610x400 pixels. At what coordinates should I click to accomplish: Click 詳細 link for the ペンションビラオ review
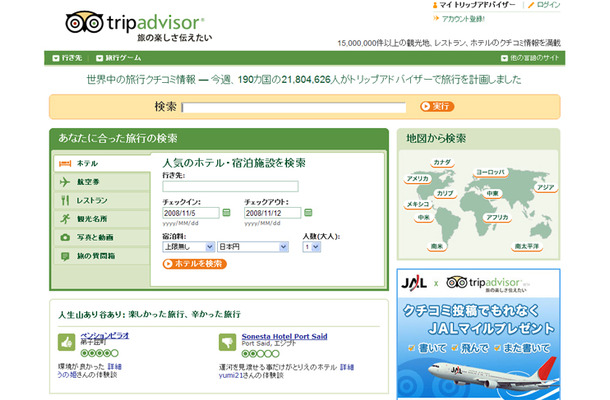coord(114,367)
